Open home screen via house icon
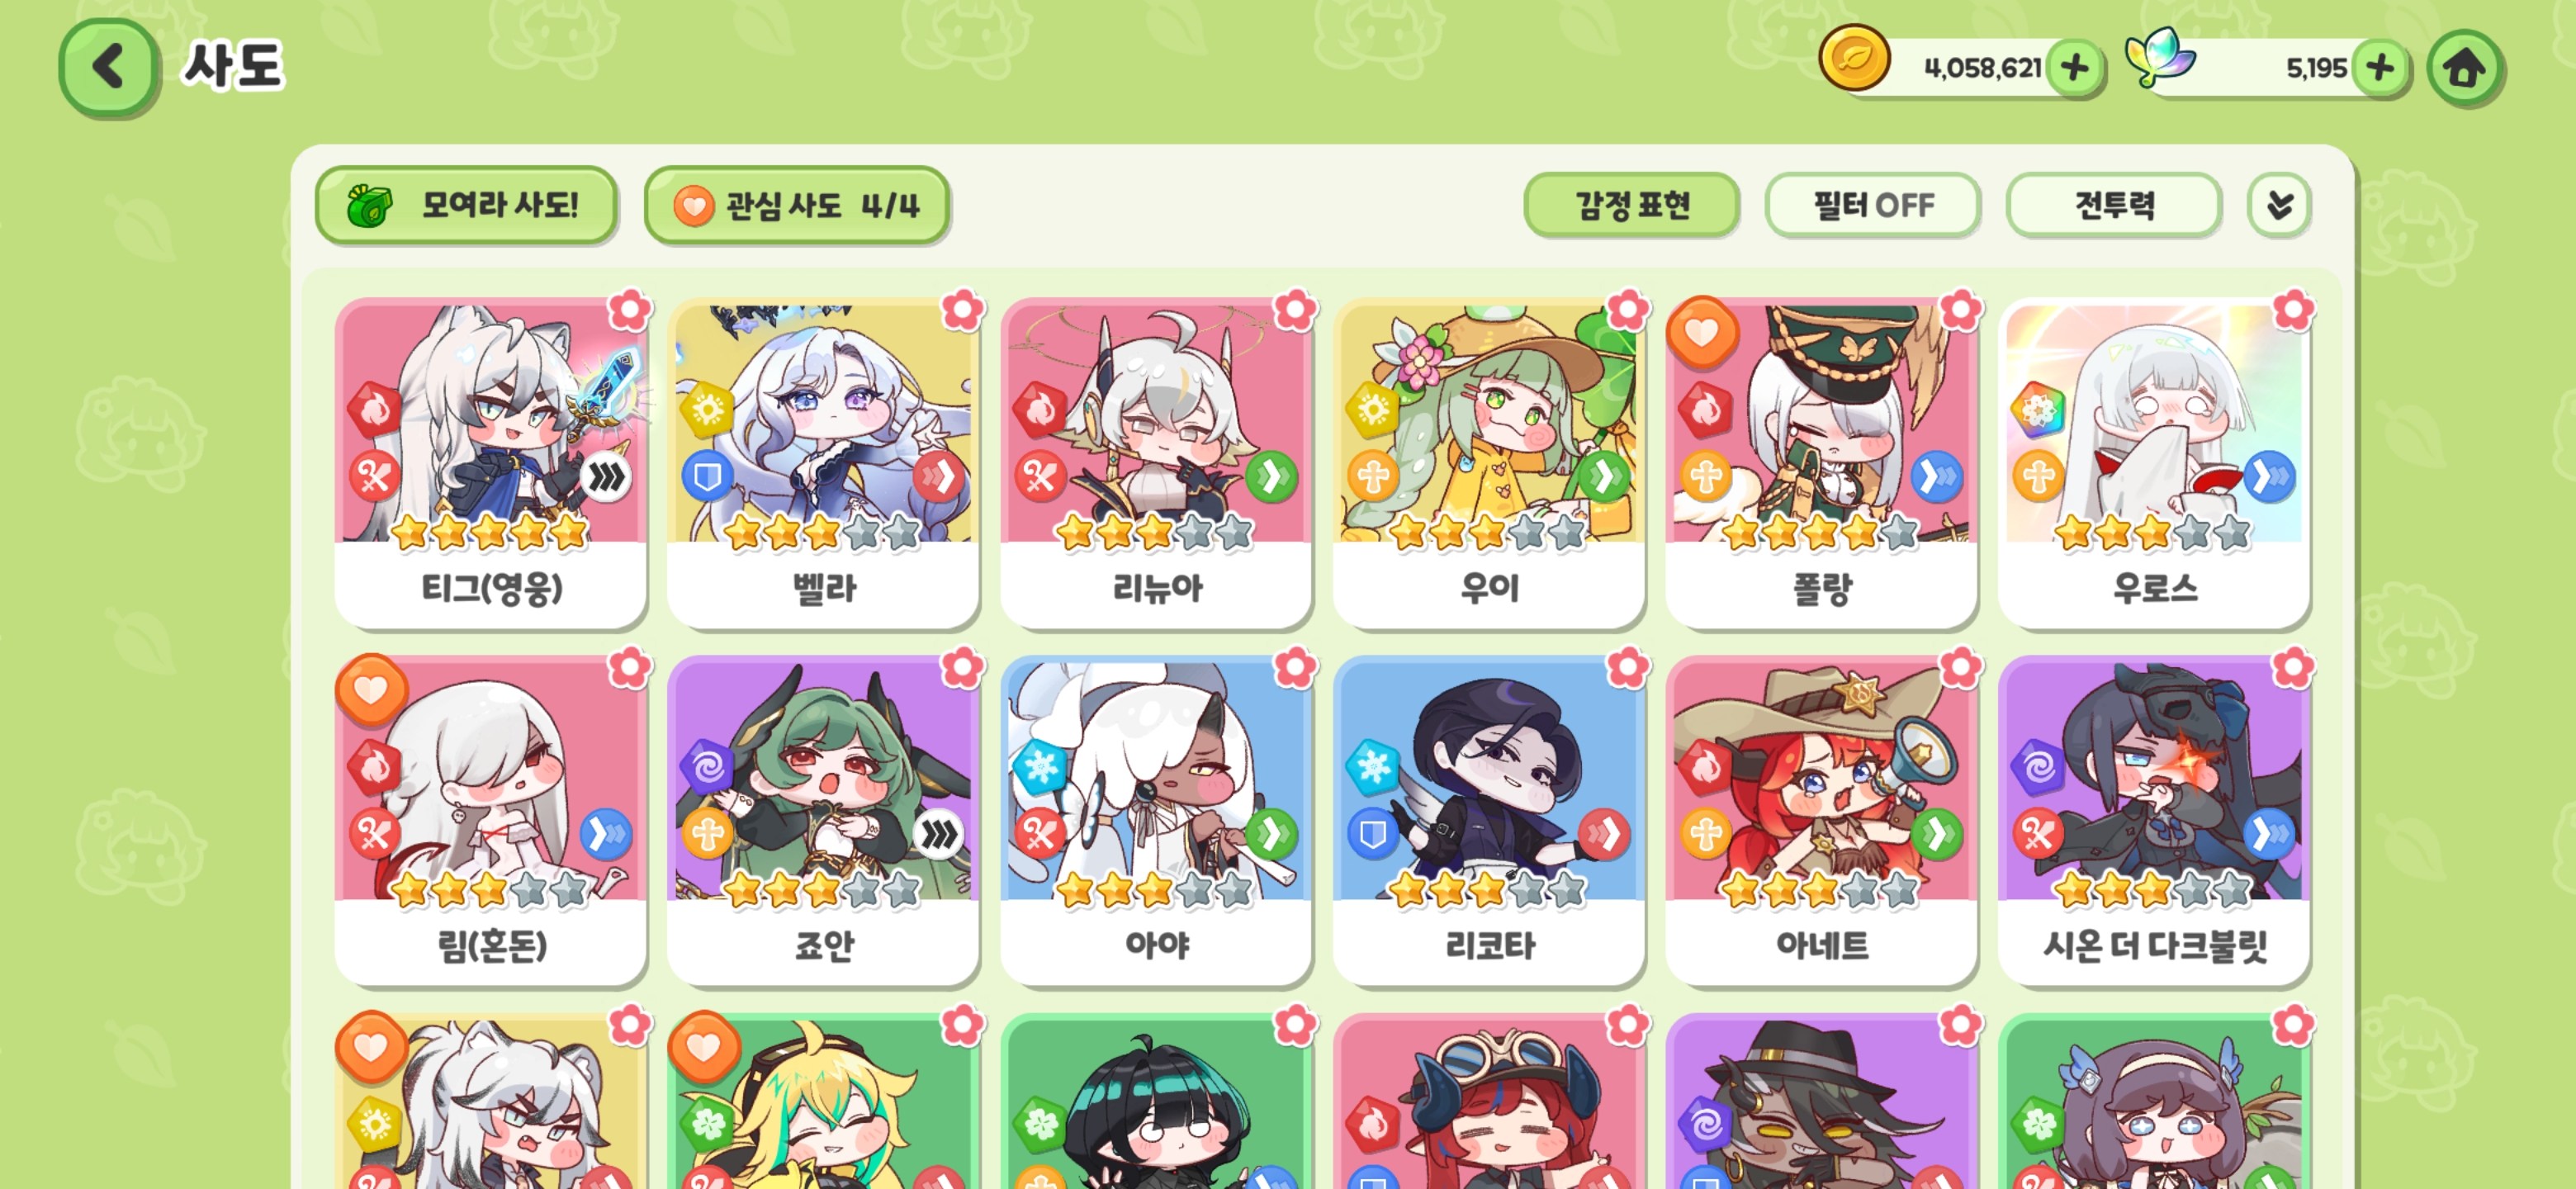 click(x=2464, y=69)
